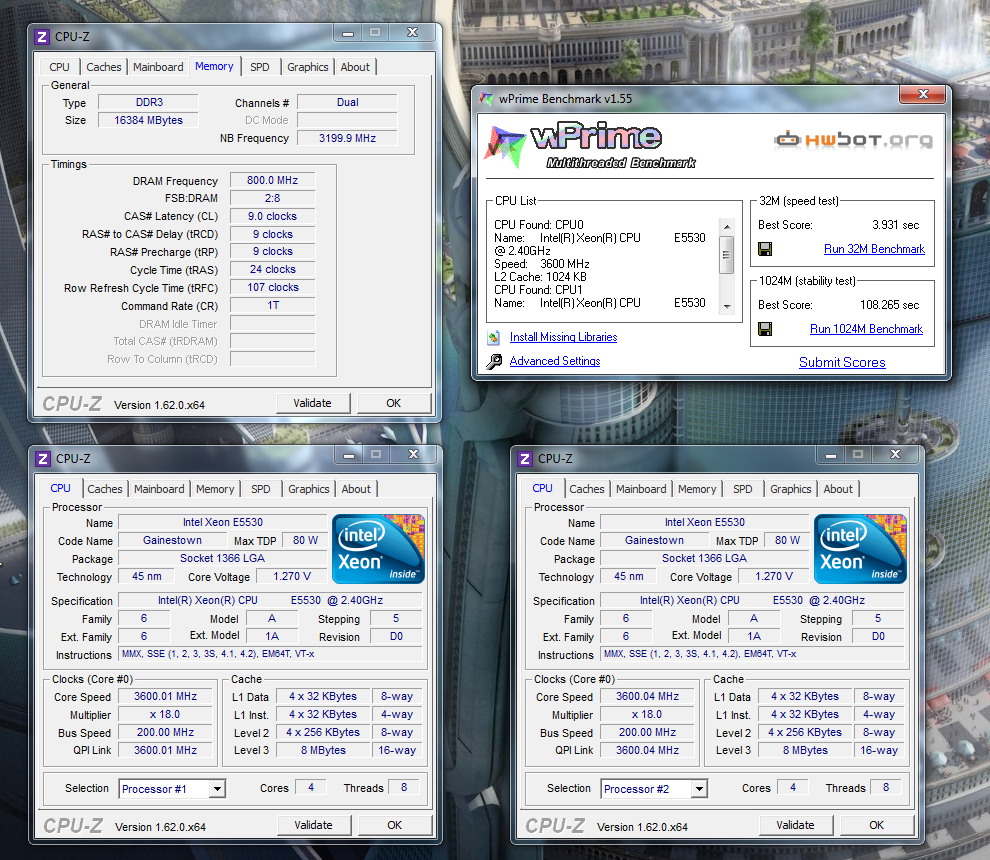Click OK in the Memory CPU-Z window
Image resolution: width=990 pixels, height=860 pixels.
coord(394,403)
